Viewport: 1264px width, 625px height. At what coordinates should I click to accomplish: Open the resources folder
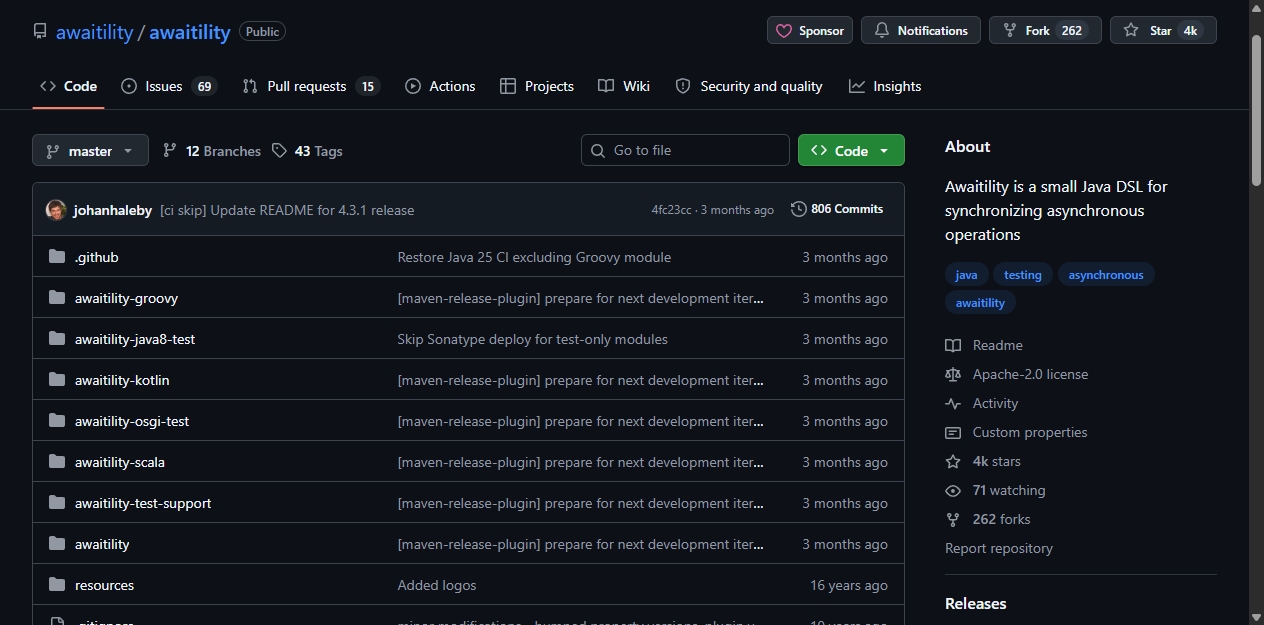(104, 585)
